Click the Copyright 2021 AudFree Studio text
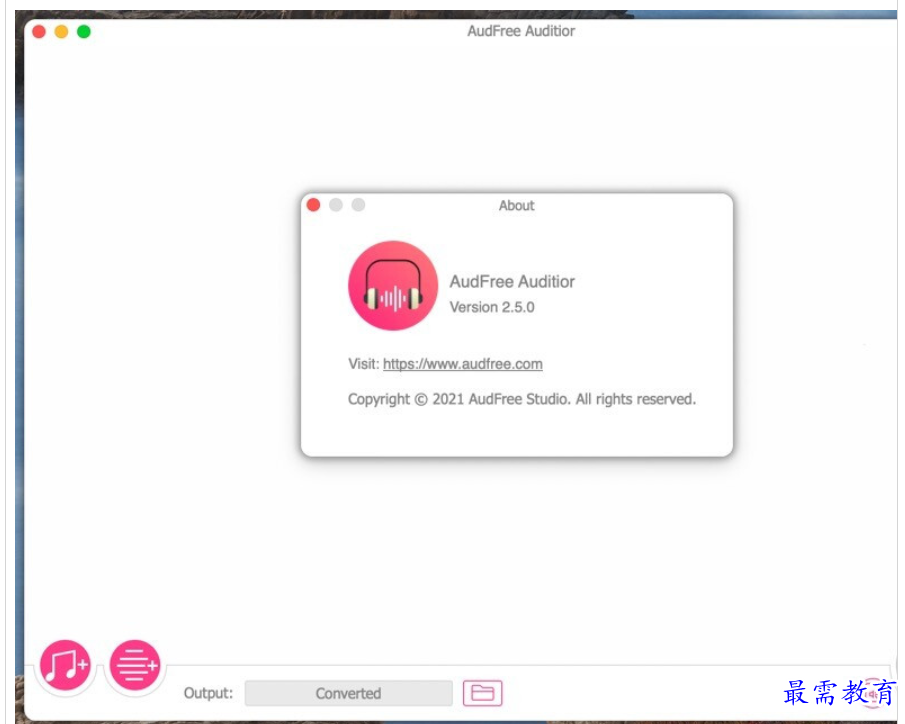905x724 pixels. point(522,399)
